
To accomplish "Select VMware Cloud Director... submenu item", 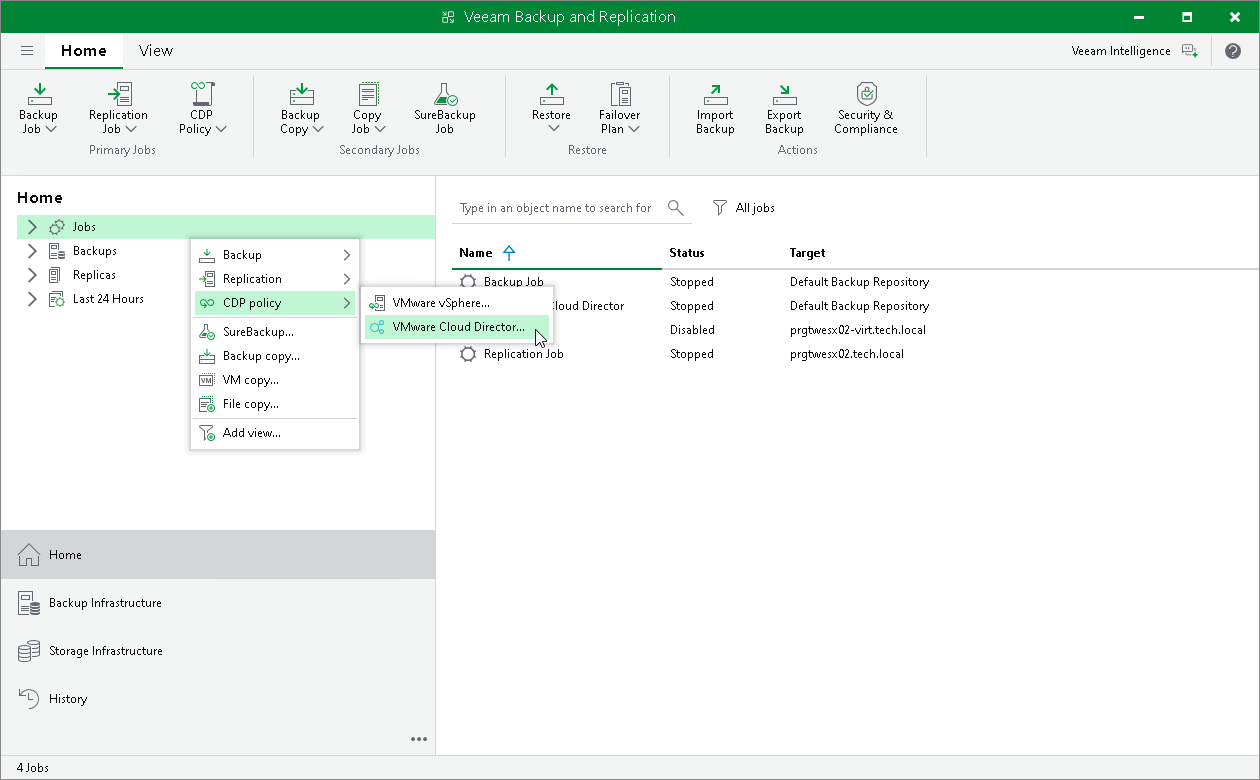I will click(457, 327).
